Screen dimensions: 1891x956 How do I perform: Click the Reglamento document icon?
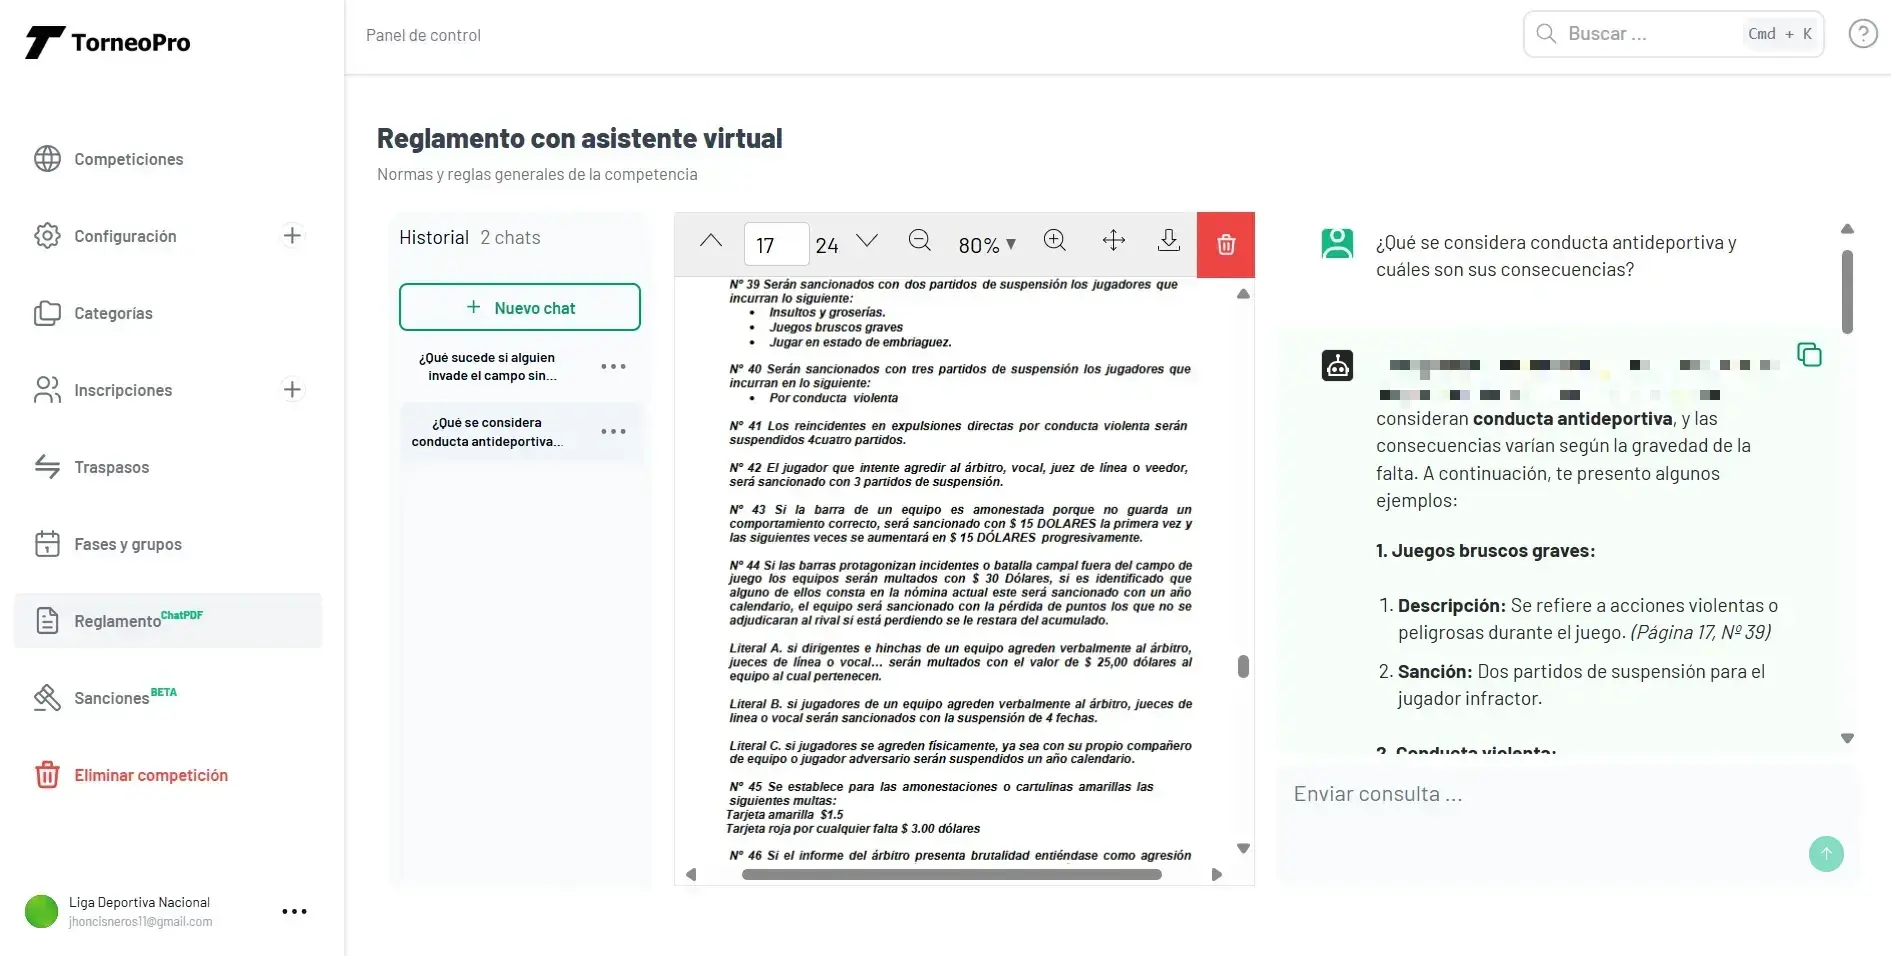47,621
